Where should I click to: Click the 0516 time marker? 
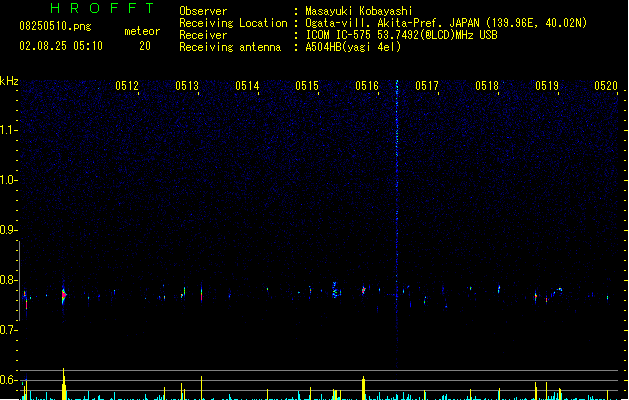coord(367,86)
